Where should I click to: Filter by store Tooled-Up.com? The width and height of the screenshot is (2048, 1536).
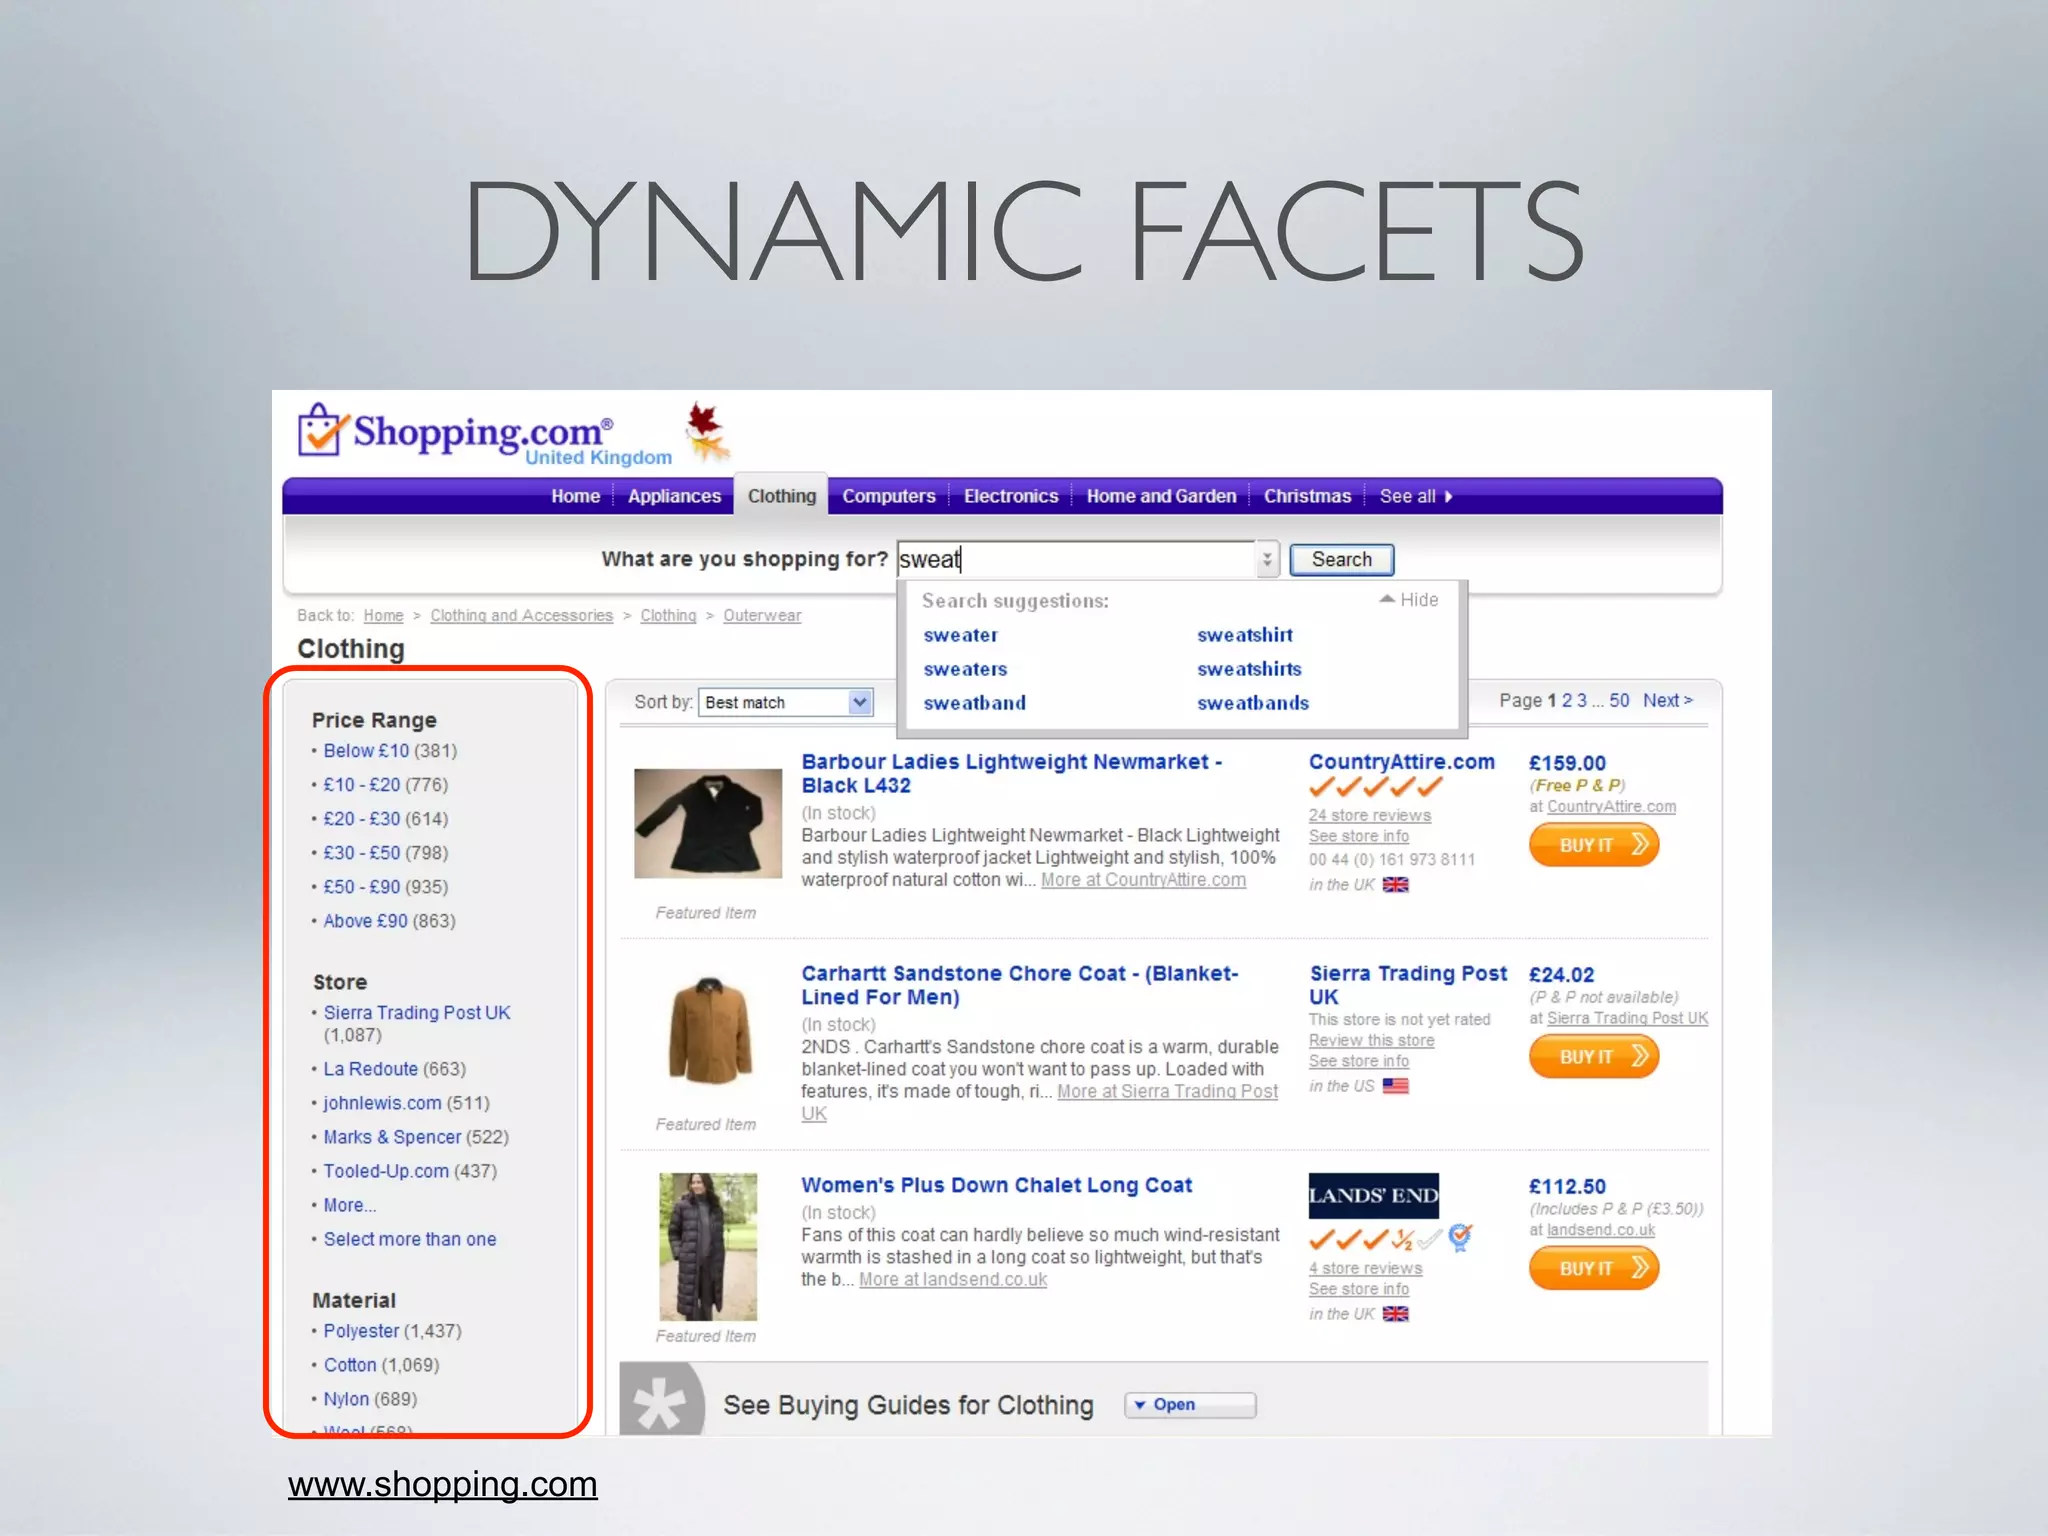point(386,1171)
